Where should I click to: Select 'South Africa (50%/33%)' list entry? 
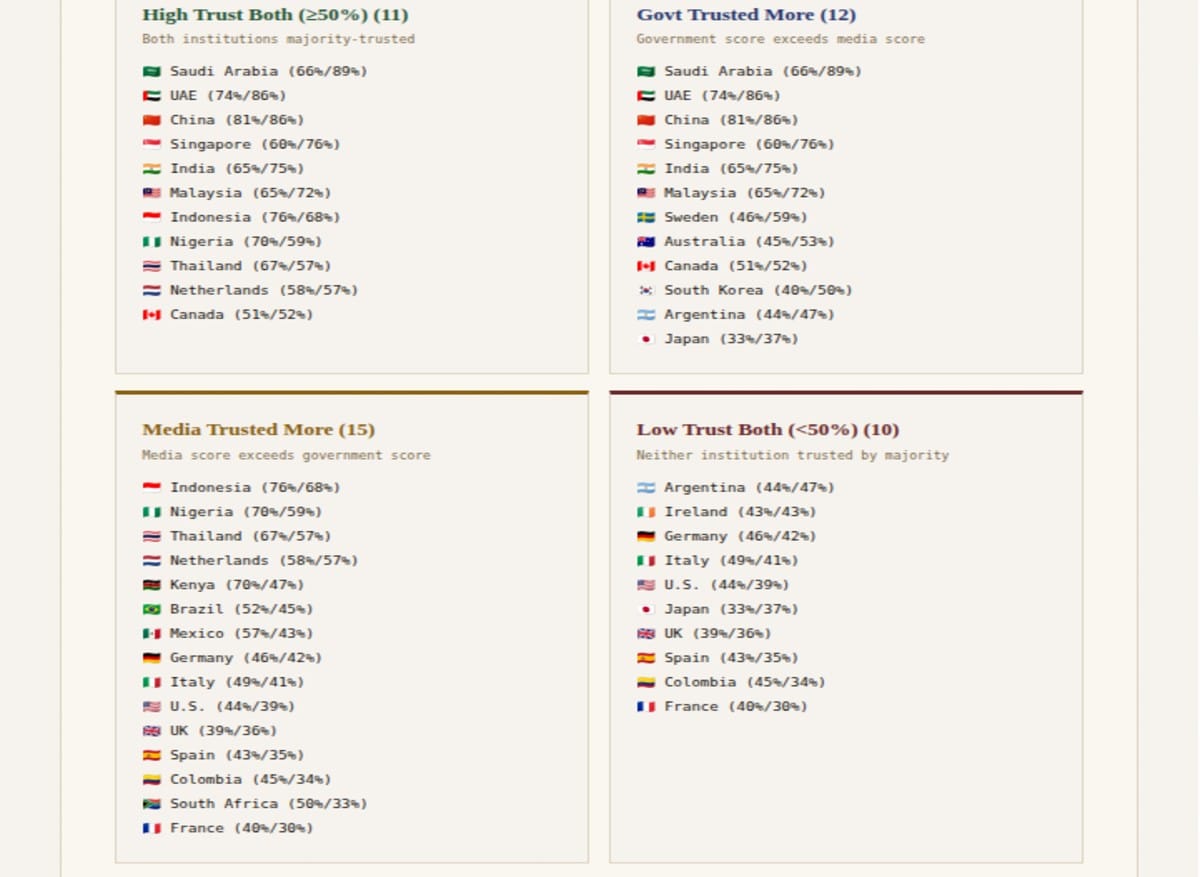point(268,804)
